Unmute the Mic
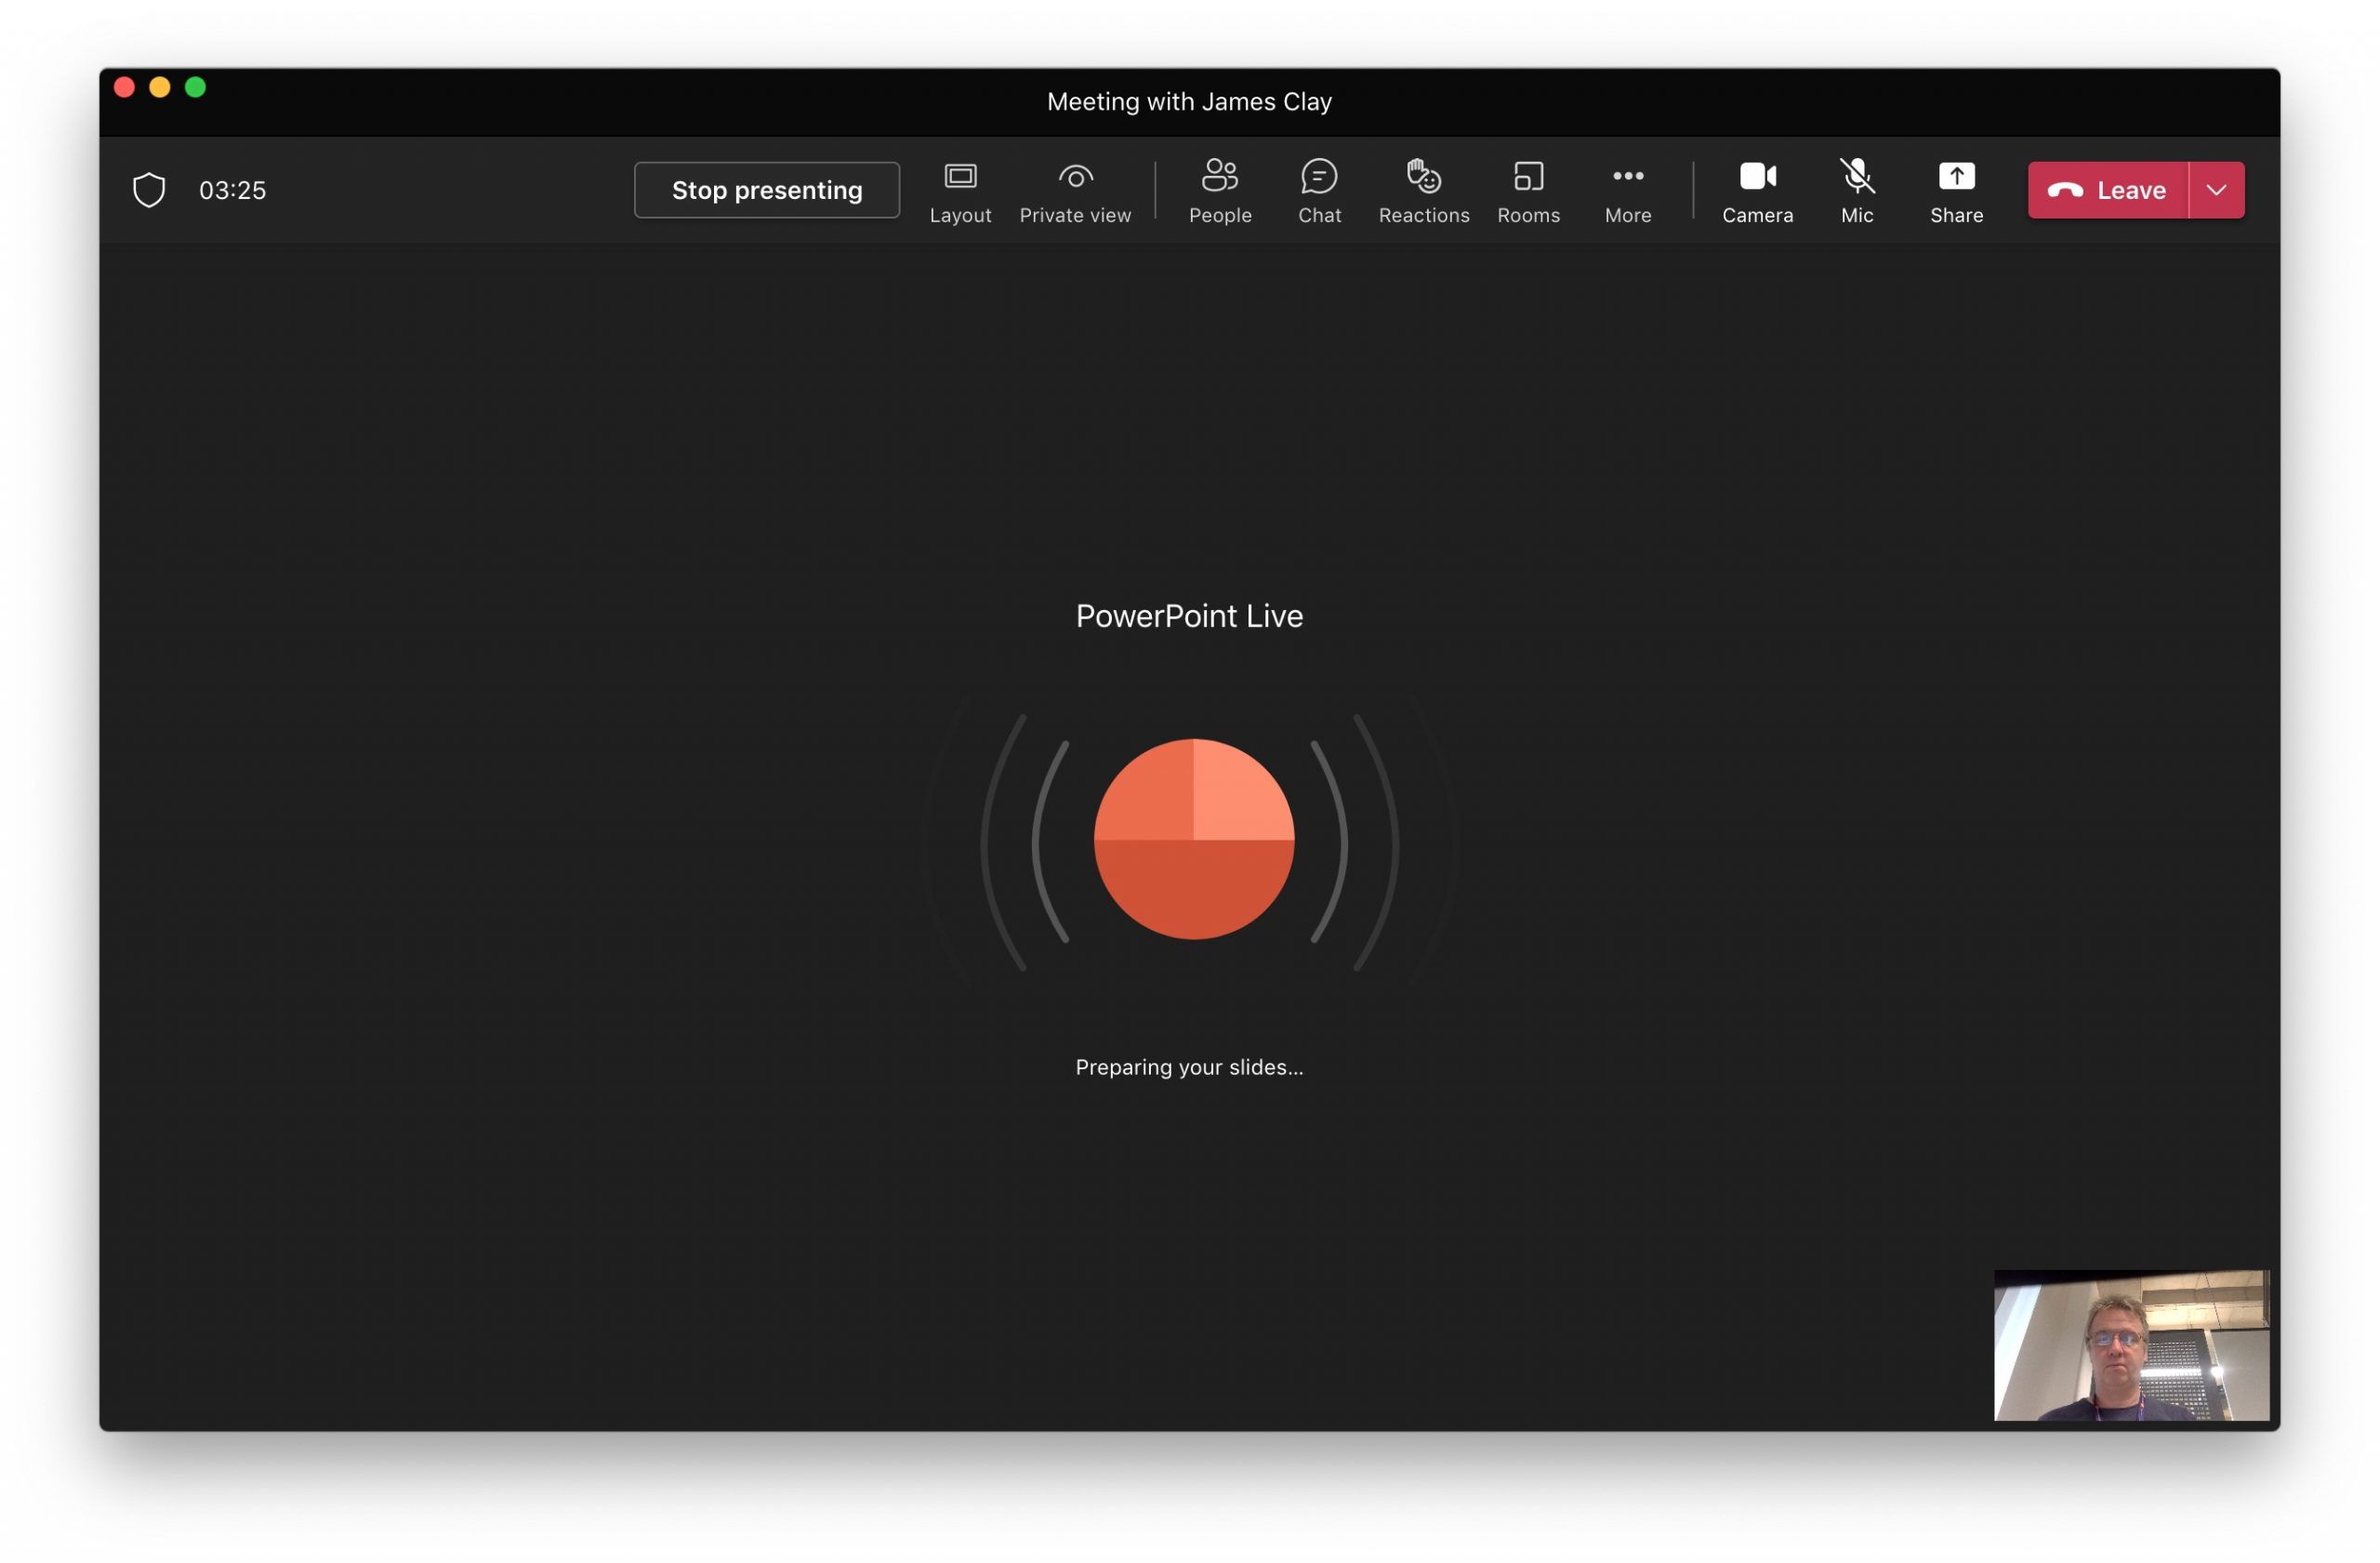This screenshot has width=2380, height=1563. [1857, 192]
